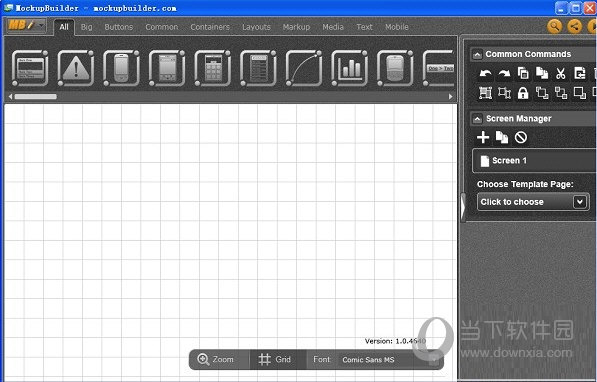Image resolution: width=597 pixels, height=382 pixels.
Task: Collapse the Common Commands panel
Action: (477, 54)
